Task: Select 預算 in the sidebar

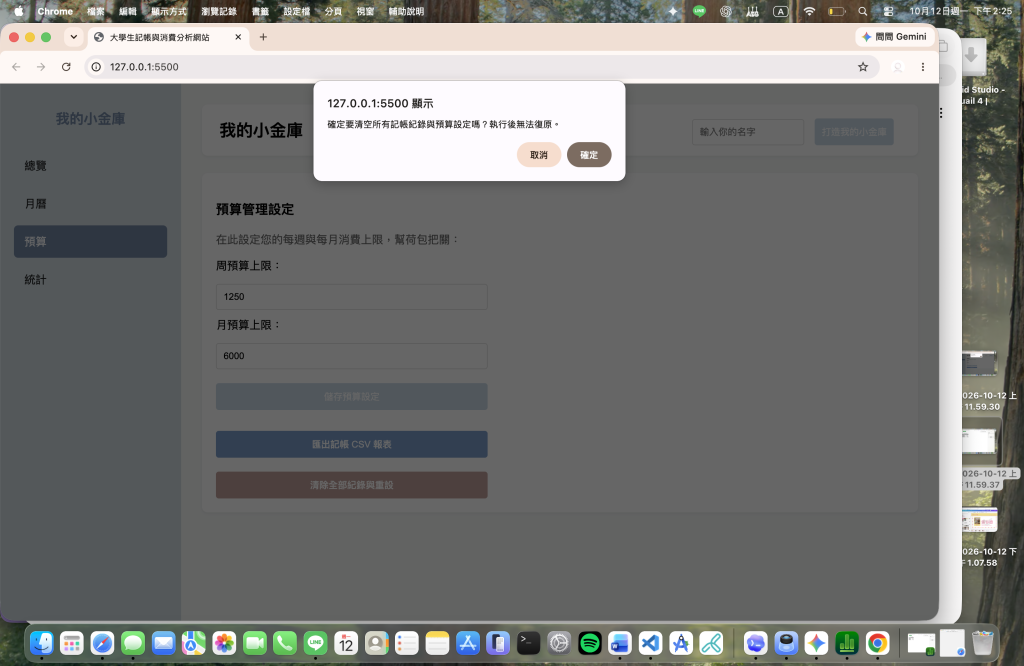Action: click(90, 242)
